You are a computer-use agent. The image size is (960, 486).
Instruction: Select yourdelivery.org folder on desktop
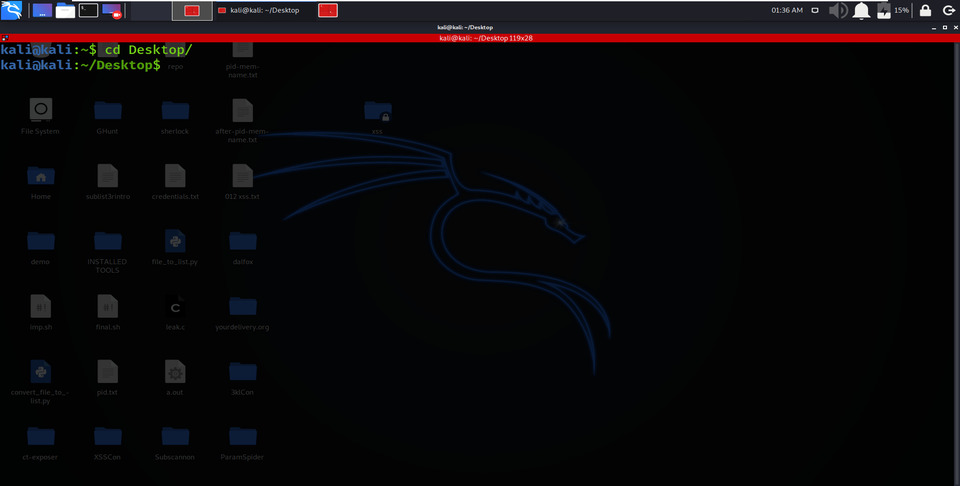tap(242, 312)
